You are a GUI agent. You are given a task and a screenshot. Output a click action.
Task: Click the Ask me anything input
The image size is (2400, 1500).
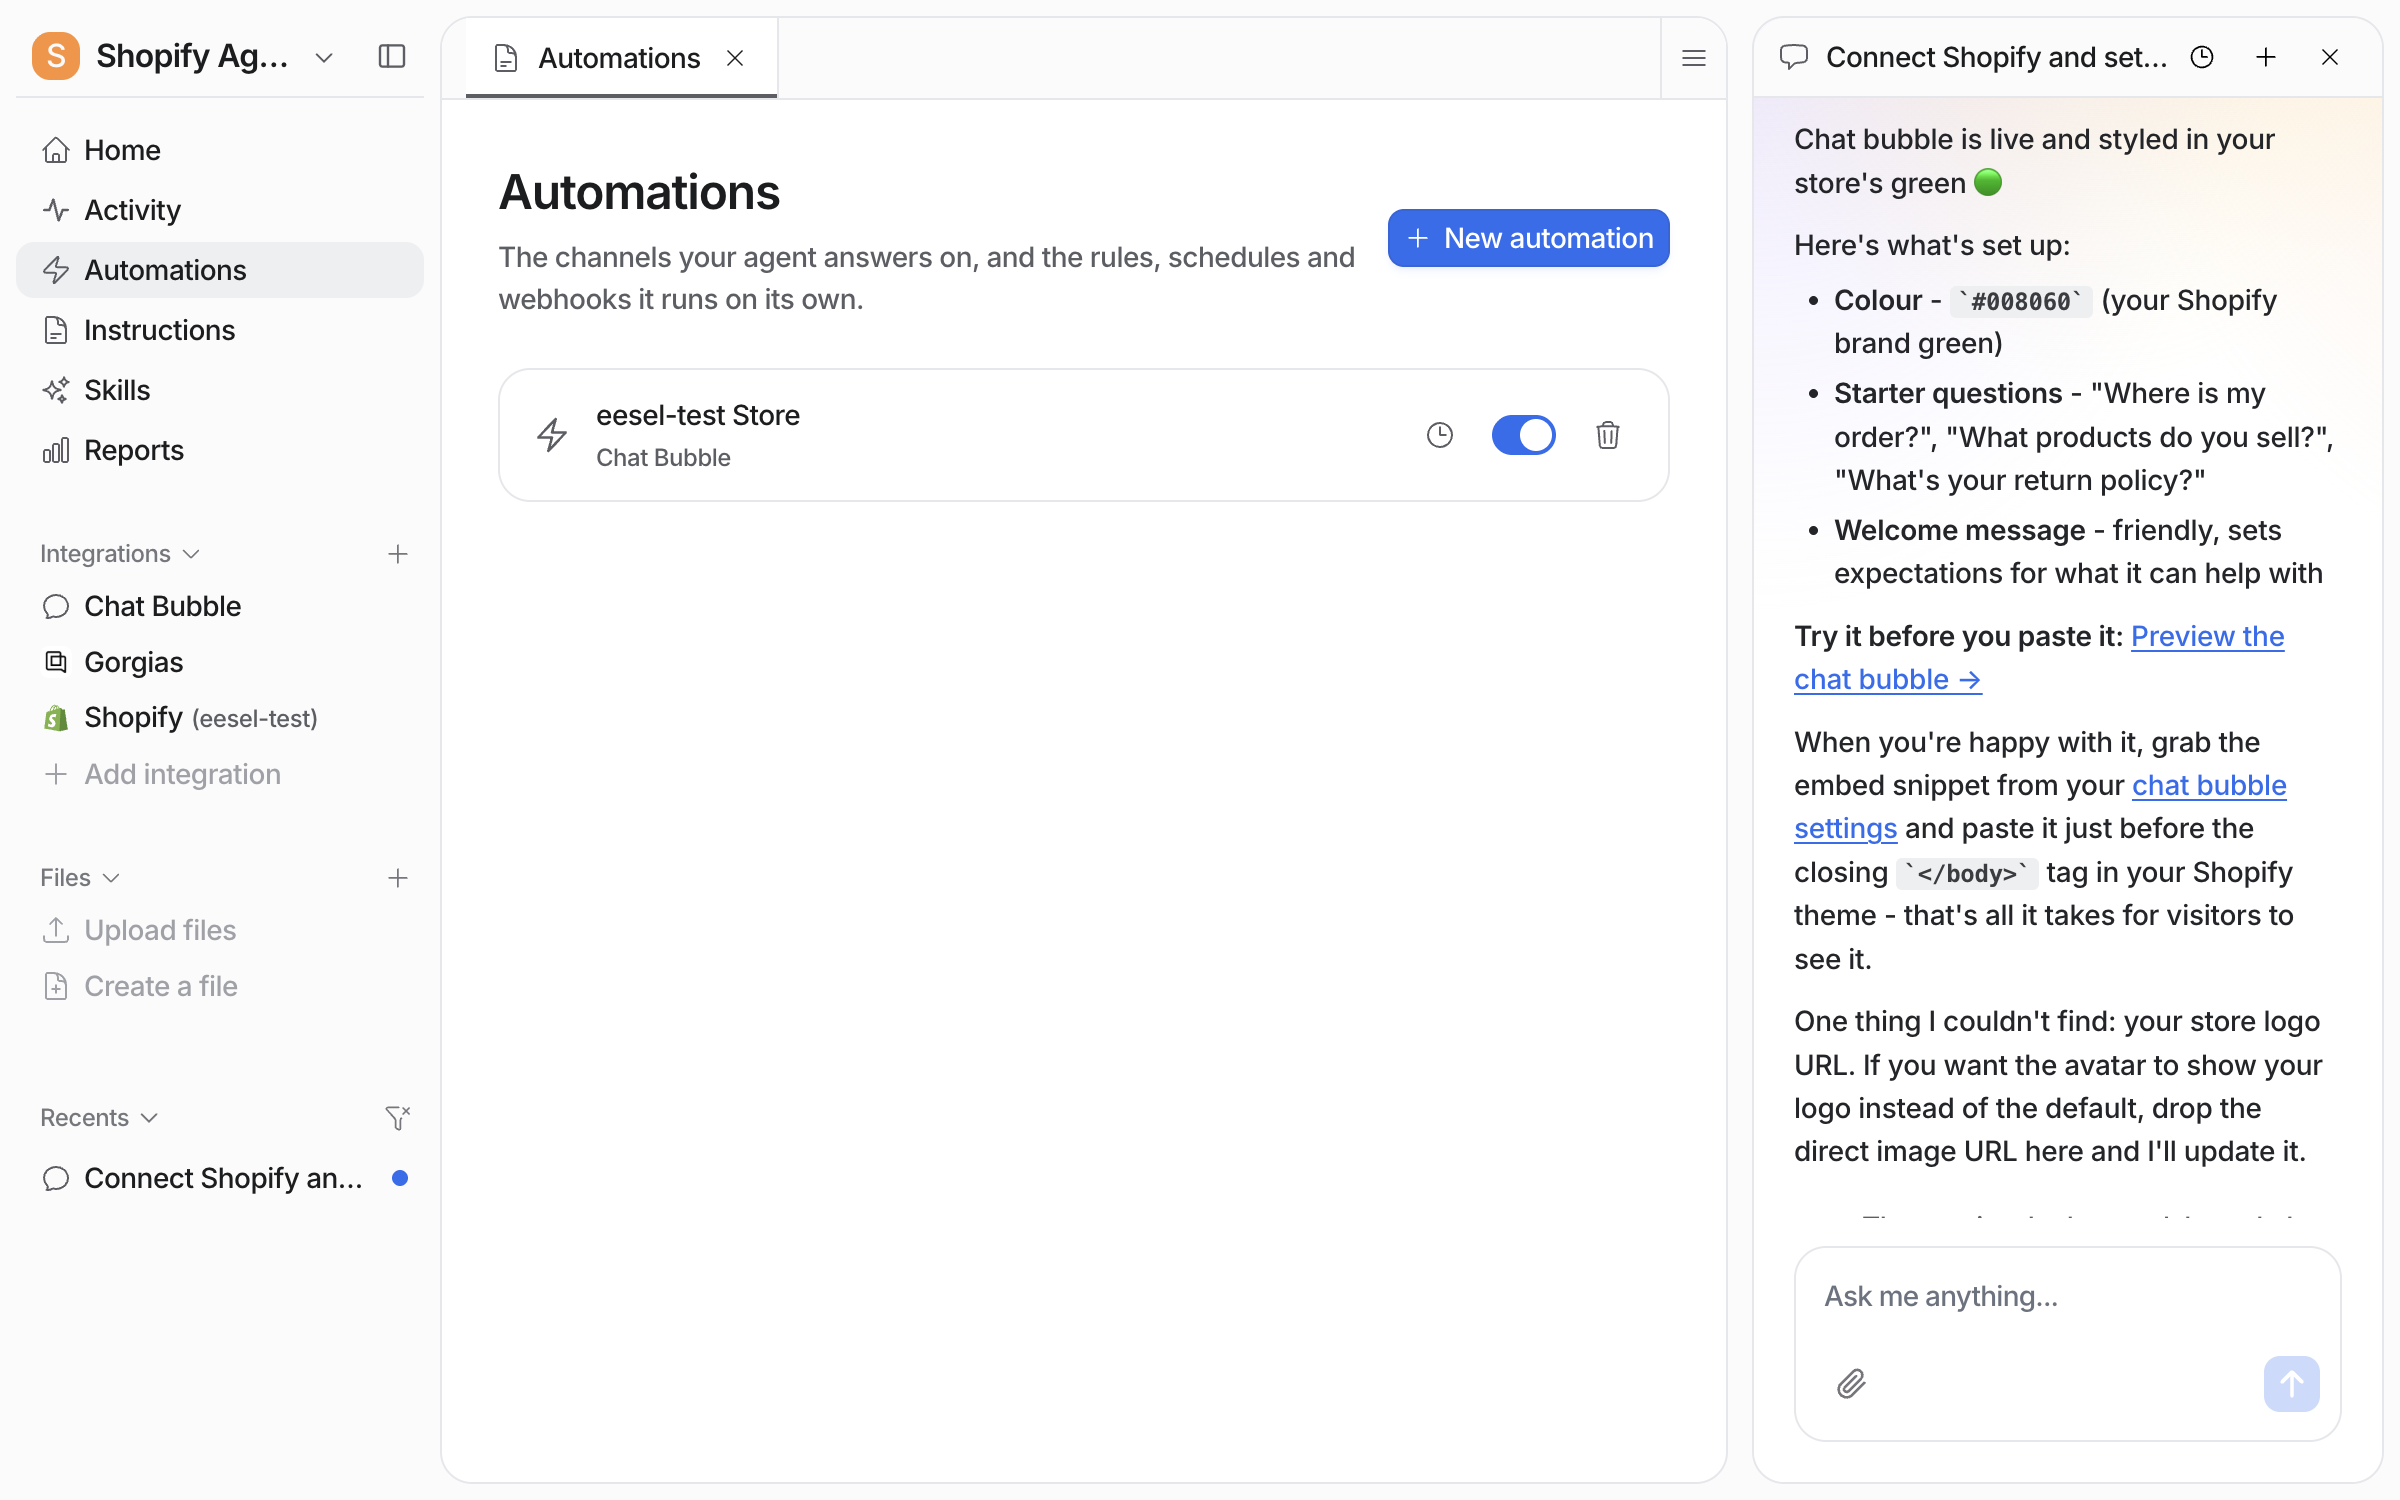coord(2068,1297)
